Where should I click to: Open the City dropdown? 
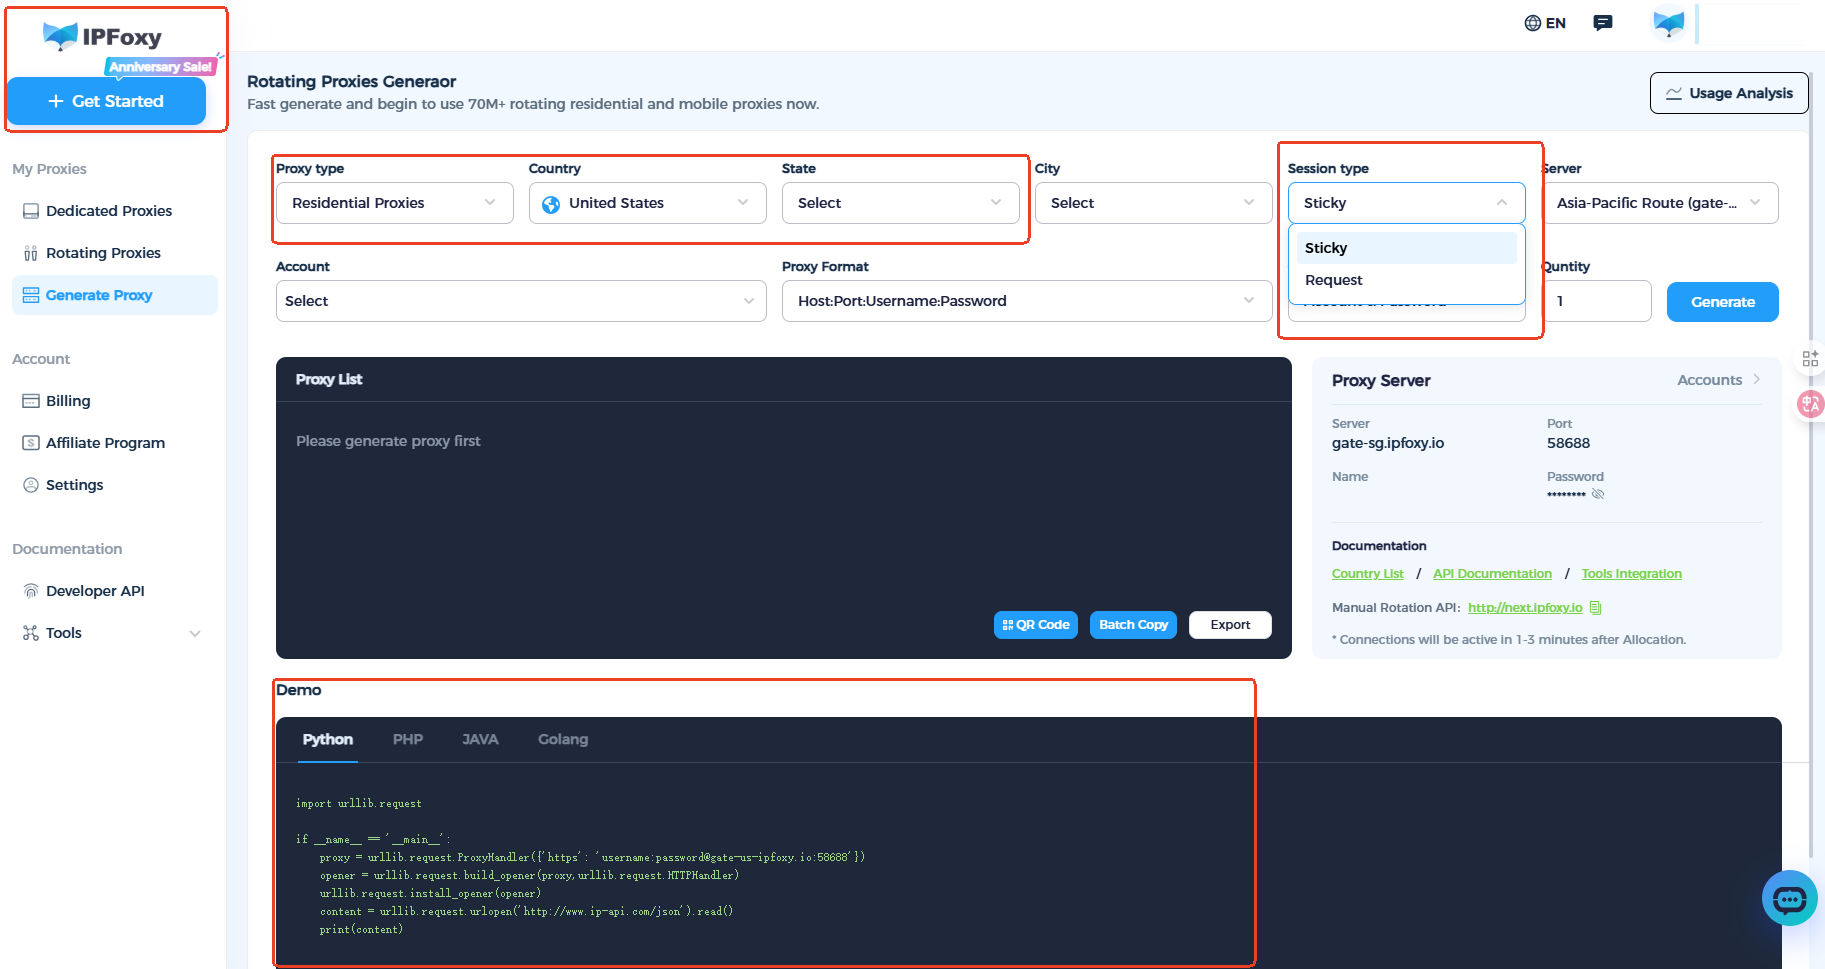pos(1154,203)
